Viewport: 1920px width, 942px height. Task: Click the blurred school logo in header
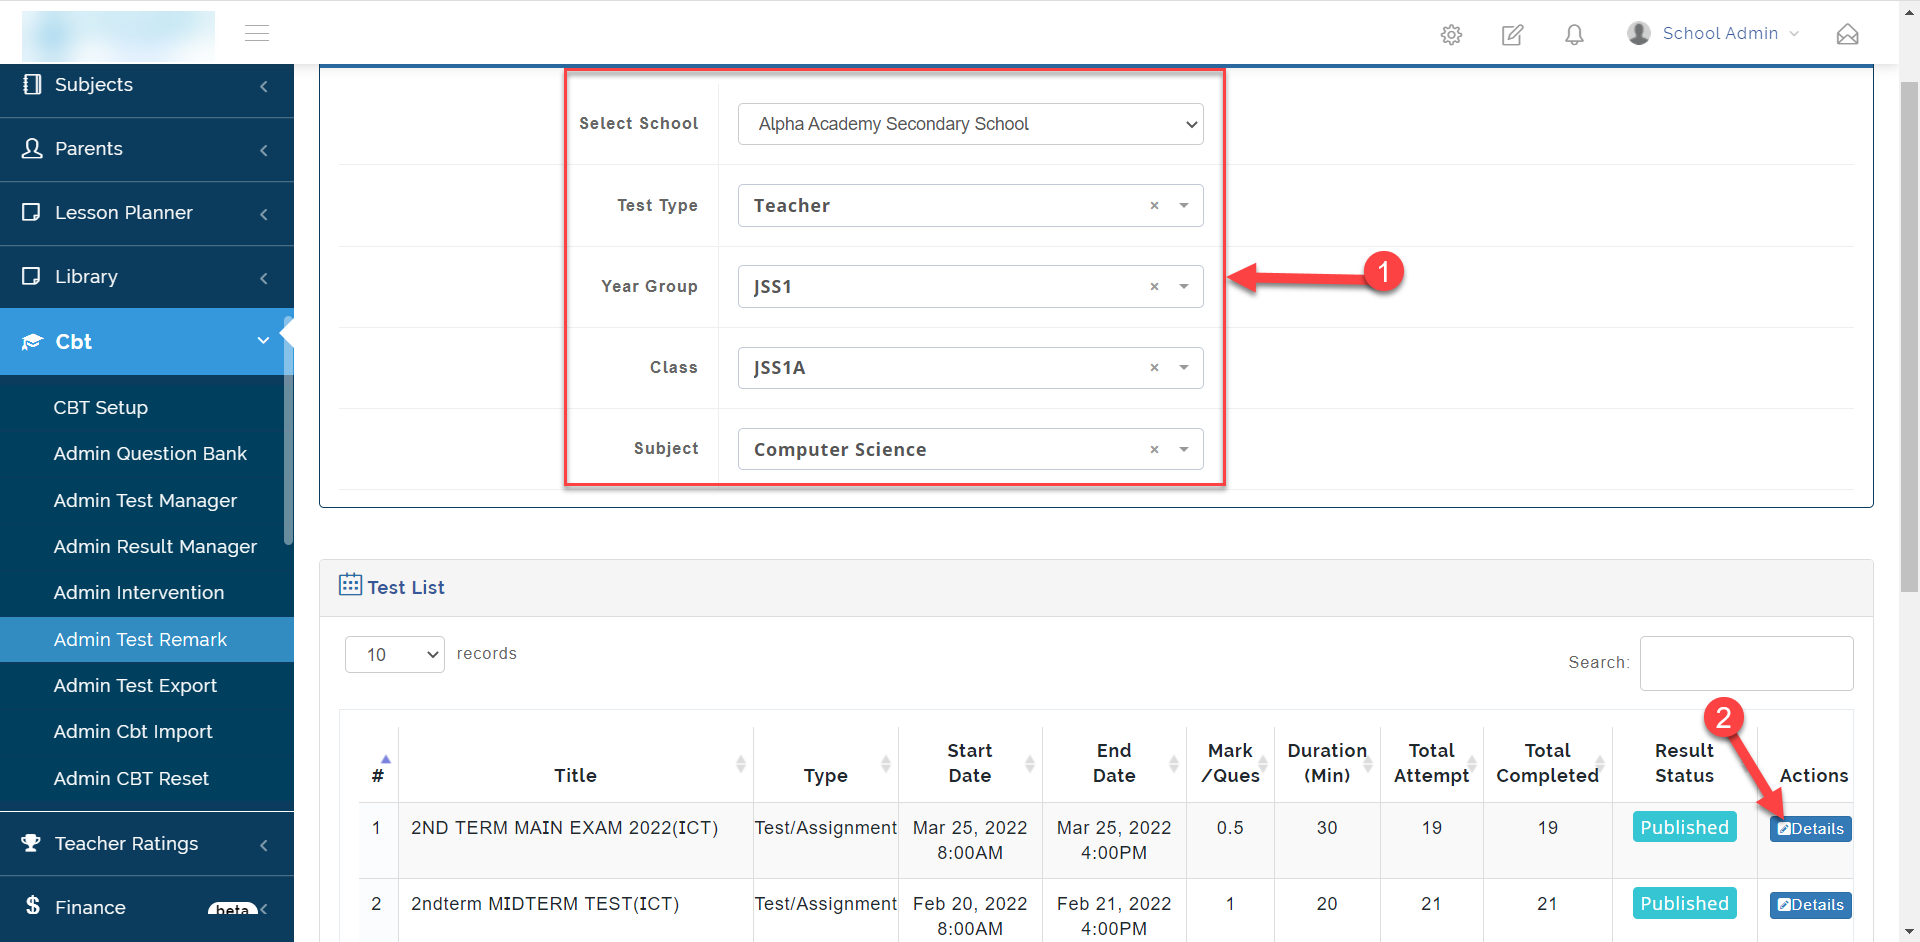118,36
